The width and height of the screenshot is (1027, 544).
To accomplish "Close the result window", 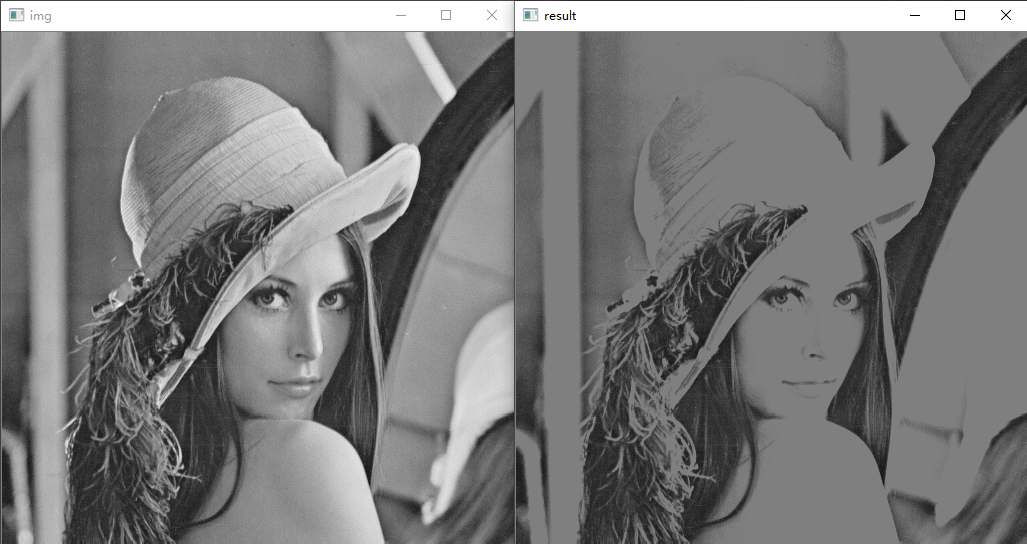I will [x=1005, y=15].
